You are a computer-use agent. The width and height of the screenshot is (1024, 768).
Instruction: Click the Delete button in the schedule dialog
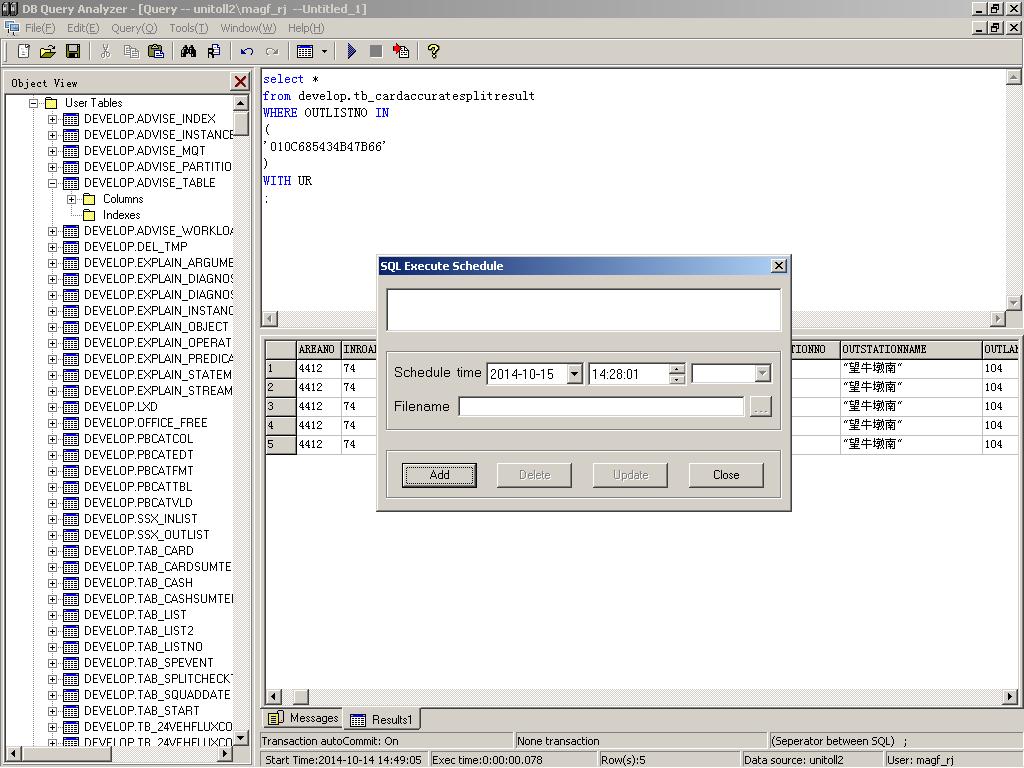[x=534, y=475]
